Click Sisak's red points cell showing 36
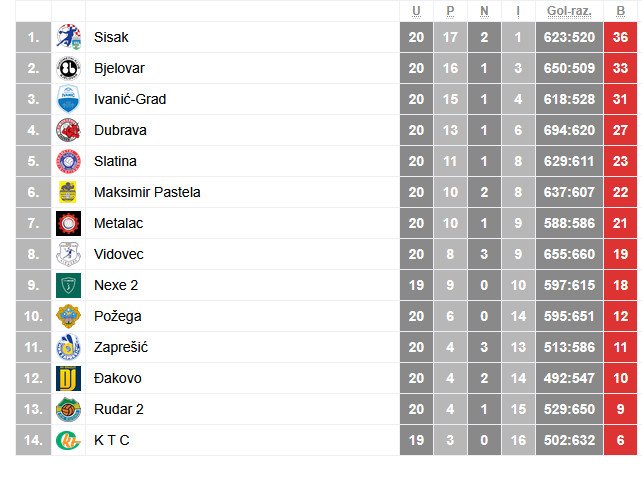This screenshot has height=478, width=642. [x=620, y=37]
